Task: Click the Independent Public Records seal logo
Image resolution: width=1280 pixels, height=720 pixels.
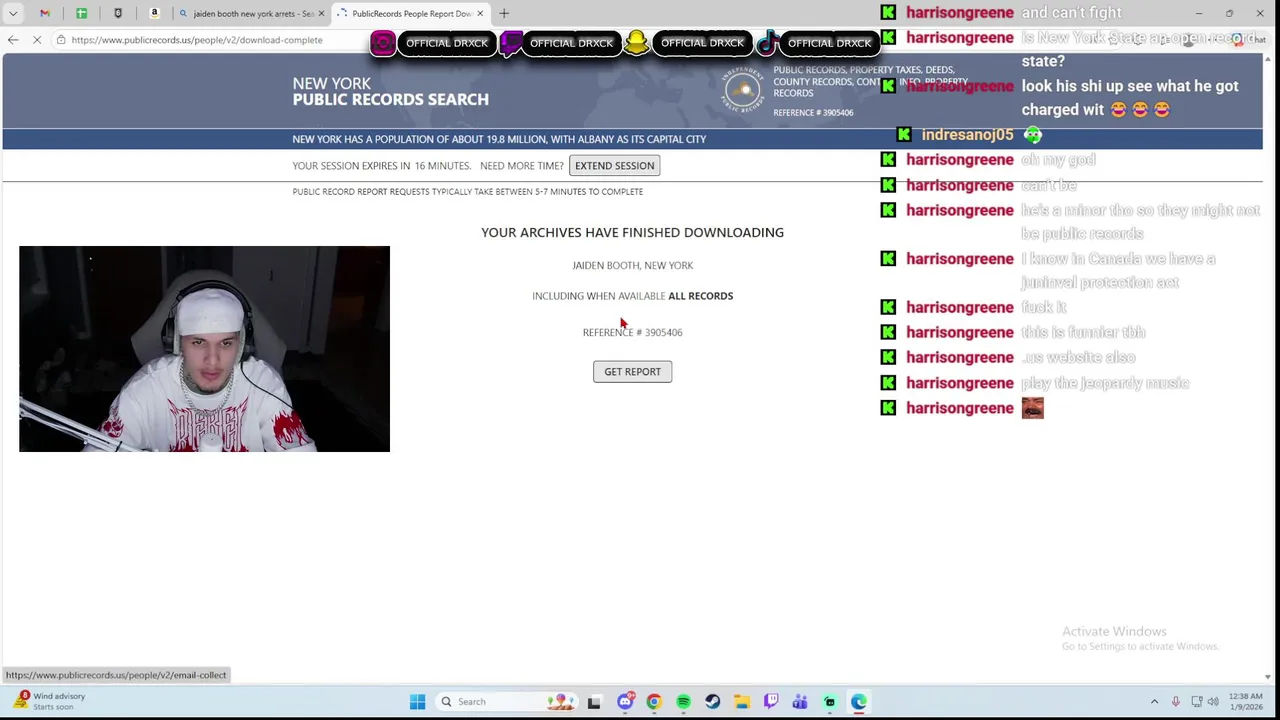Action: click(743, 90)
